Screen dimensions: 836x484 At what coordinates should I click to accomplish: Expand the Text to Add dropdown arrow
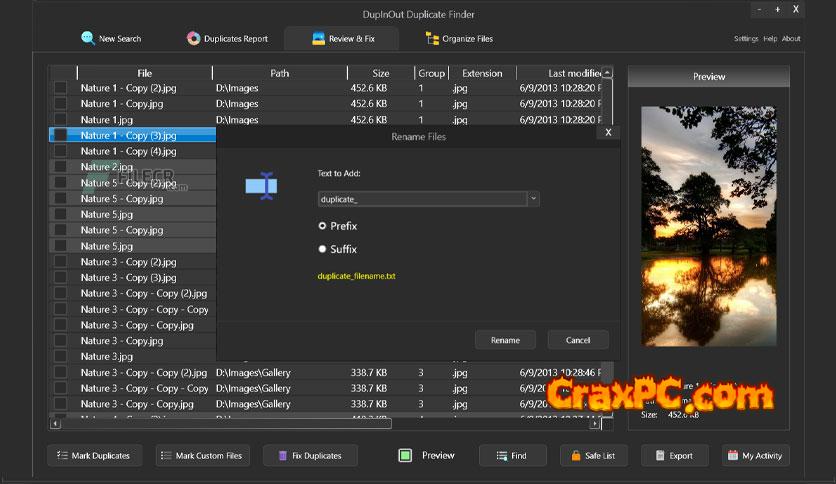(x=533, y=199)
